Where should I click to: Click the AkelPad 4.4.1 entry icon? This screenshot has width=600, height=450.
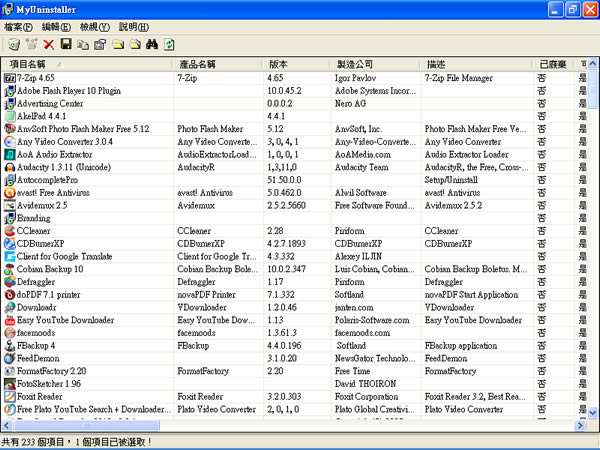[10, 116]
